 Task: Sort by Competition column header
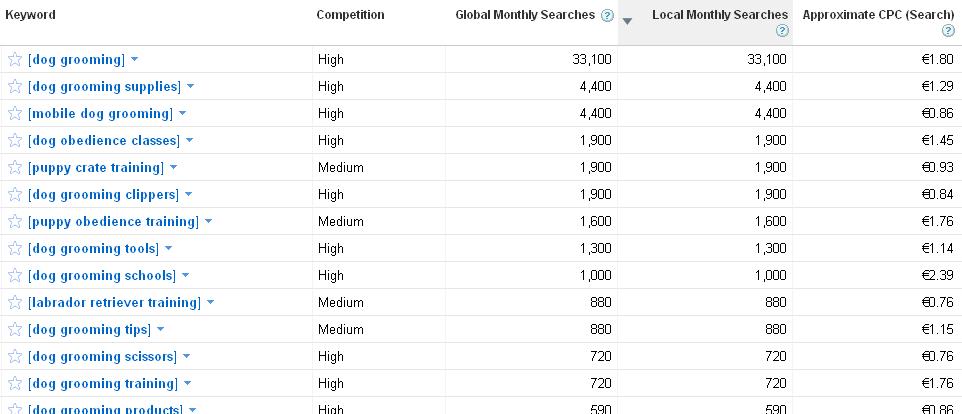350,15
